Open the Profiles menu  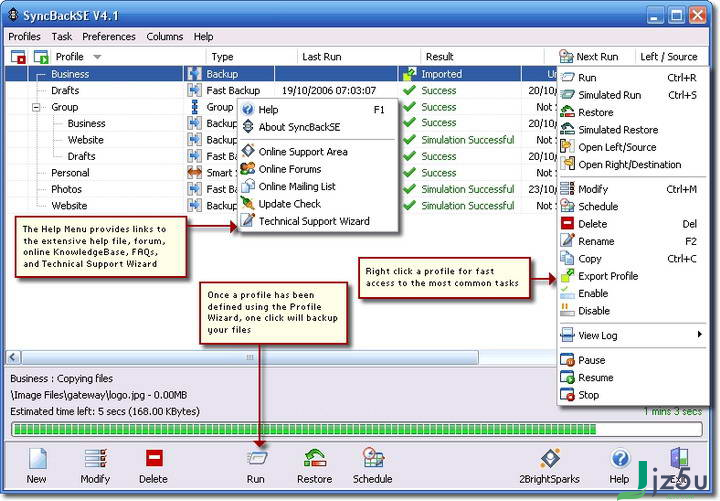point(24,36)
